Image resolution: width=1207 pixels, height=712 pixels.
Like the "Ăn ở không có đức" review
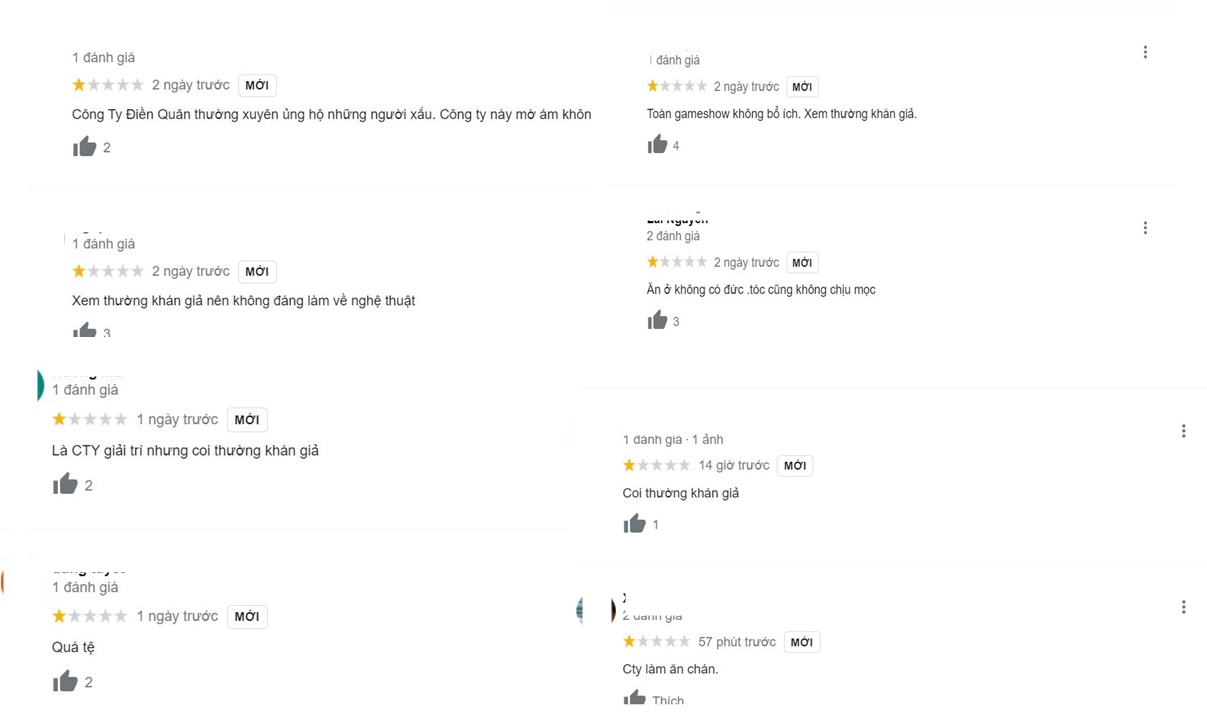tap(657, 321)
